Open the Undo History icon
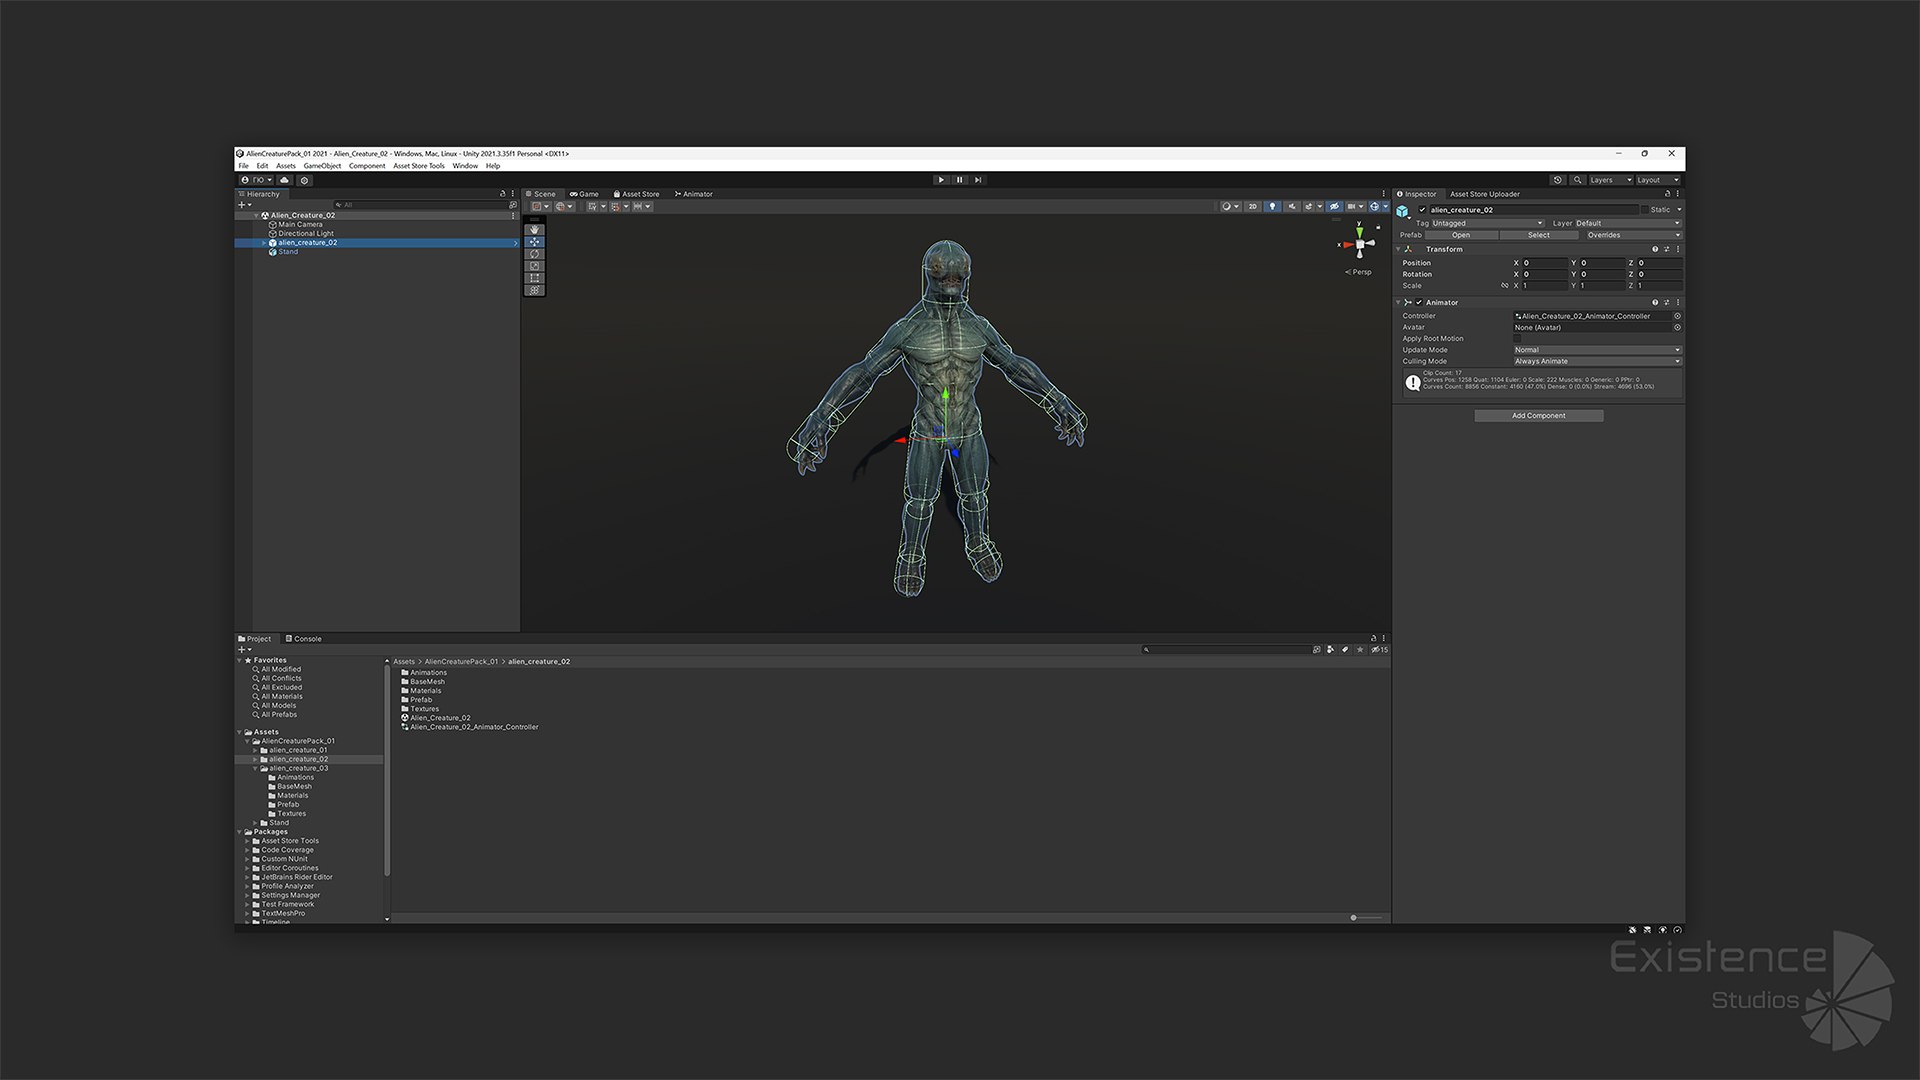This screenshot has width=1920, height=1080. click(x=1557, y=180)
